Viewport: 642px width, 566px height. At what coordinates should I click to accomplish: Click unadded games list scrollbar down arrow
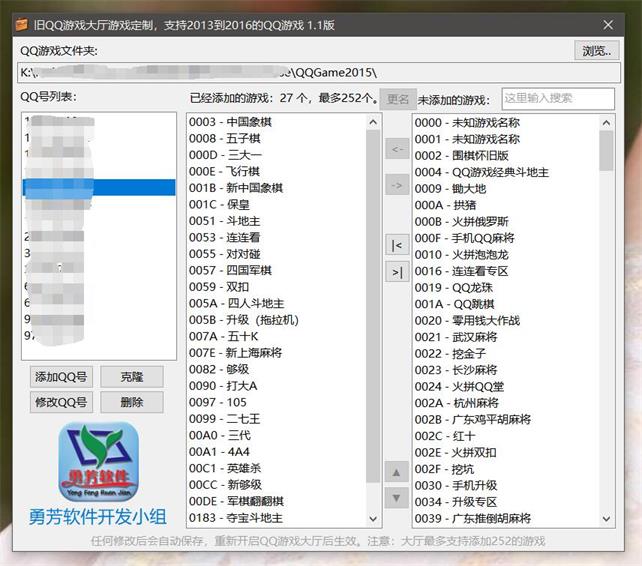[x=606, y=518]
